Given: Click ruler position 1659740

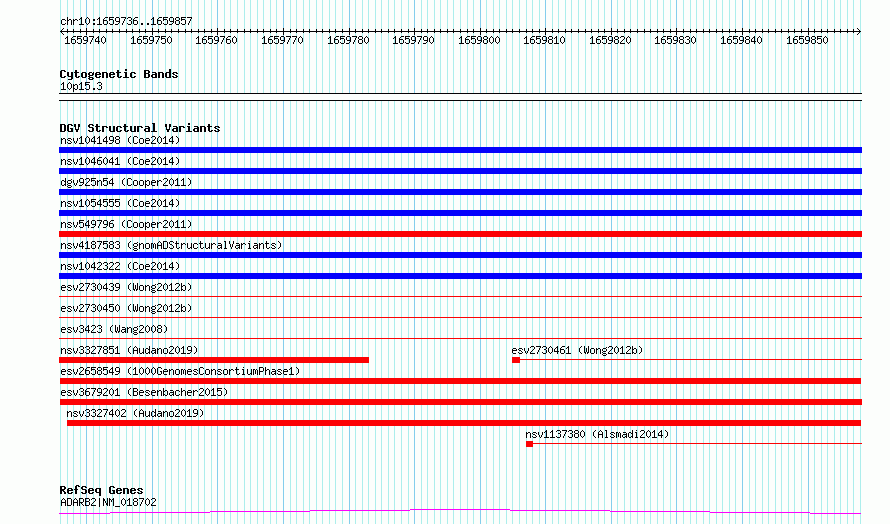Looking at the screenshot, I should tap(85, 40).
